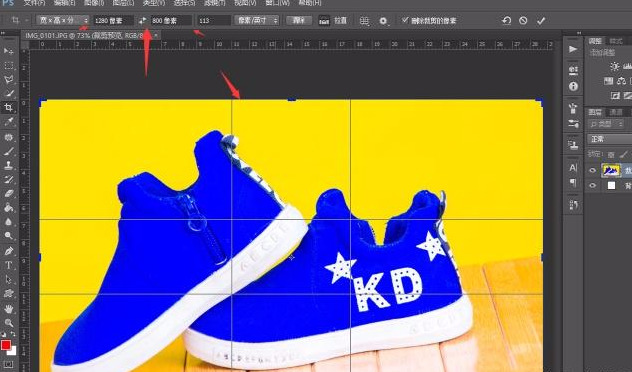This screenshot has width=632, height=372.
Task: Click the Clear button in options bar
Action: [299, 20]
